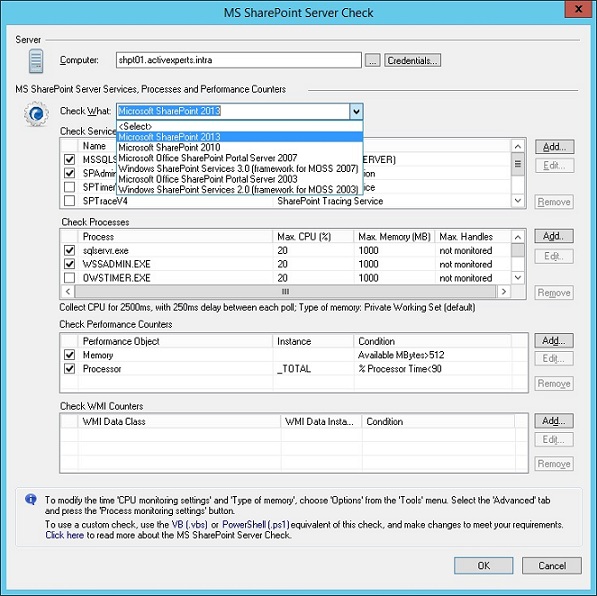Click the Max. Handles column header
The width and height of the screenshot is (597, 596).
[473, 236]
